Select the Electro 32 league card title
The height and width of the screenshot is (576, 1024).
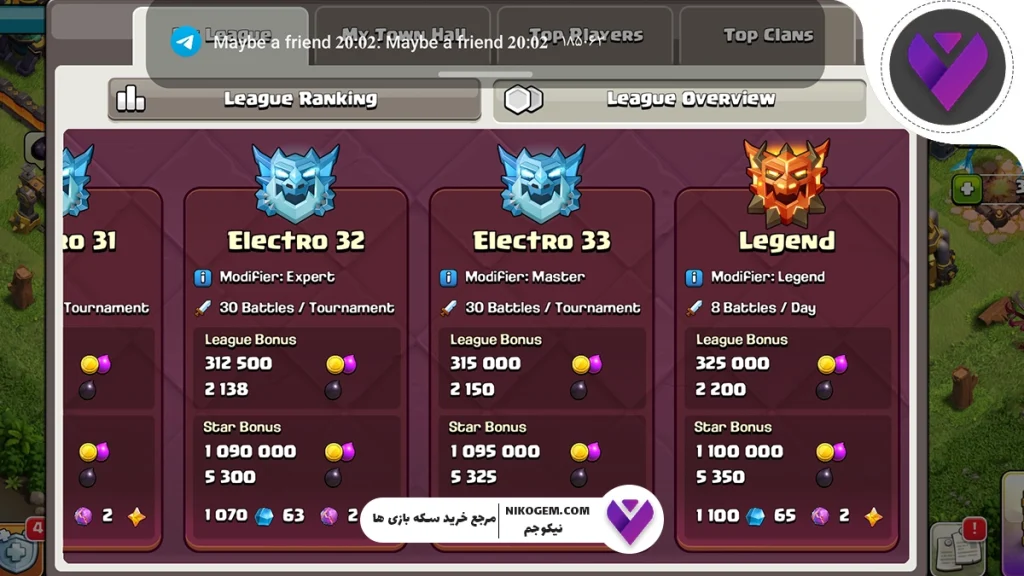pos(296,241)
